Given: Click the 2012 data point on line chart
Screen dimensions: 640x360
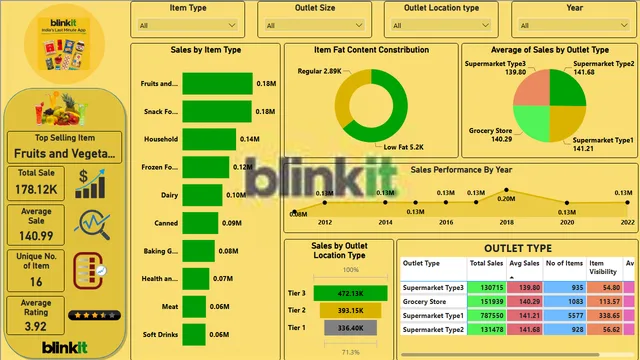Looking at the screenshot, I should click(x=324, y=202).
